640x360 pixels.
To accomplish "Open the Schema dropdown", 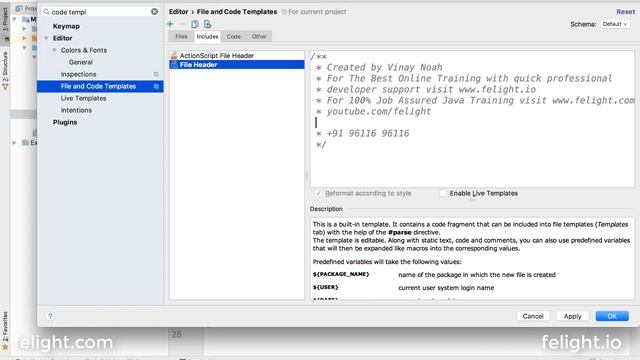I will click(x=615, y=24).
